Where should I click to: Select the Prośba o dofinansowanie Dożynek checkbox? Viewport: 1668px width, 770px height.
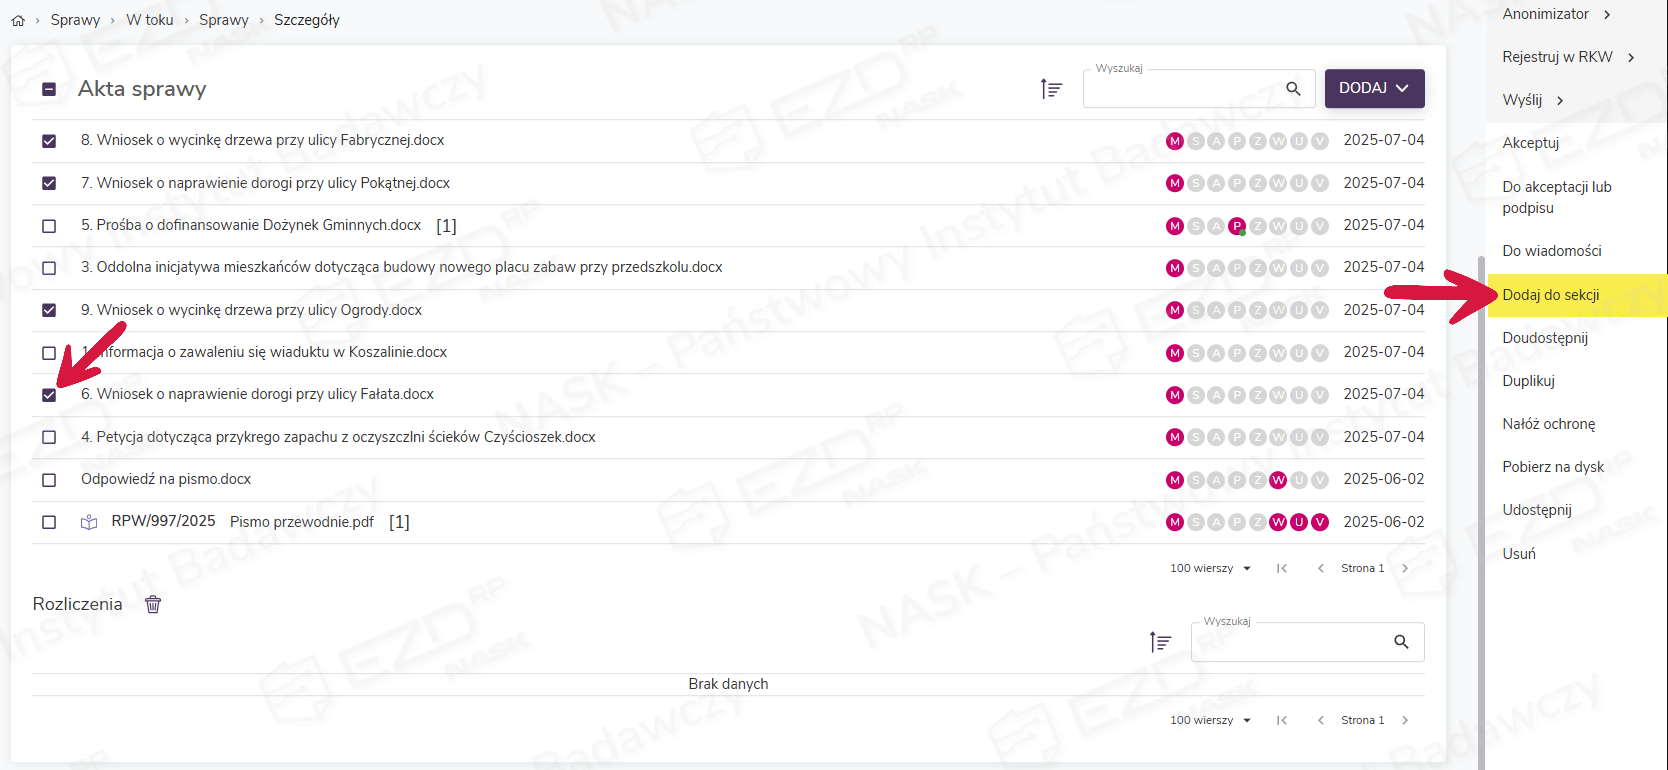[x=49, y=226]
